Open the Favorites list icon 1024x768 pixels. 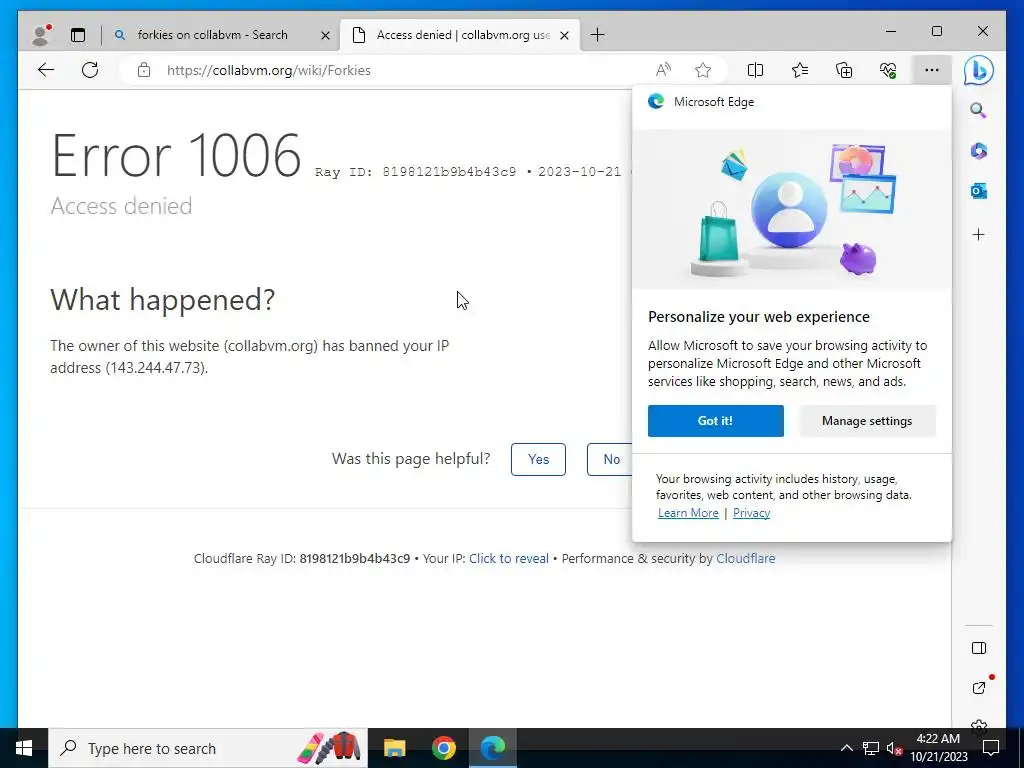[x=799, y=70]
